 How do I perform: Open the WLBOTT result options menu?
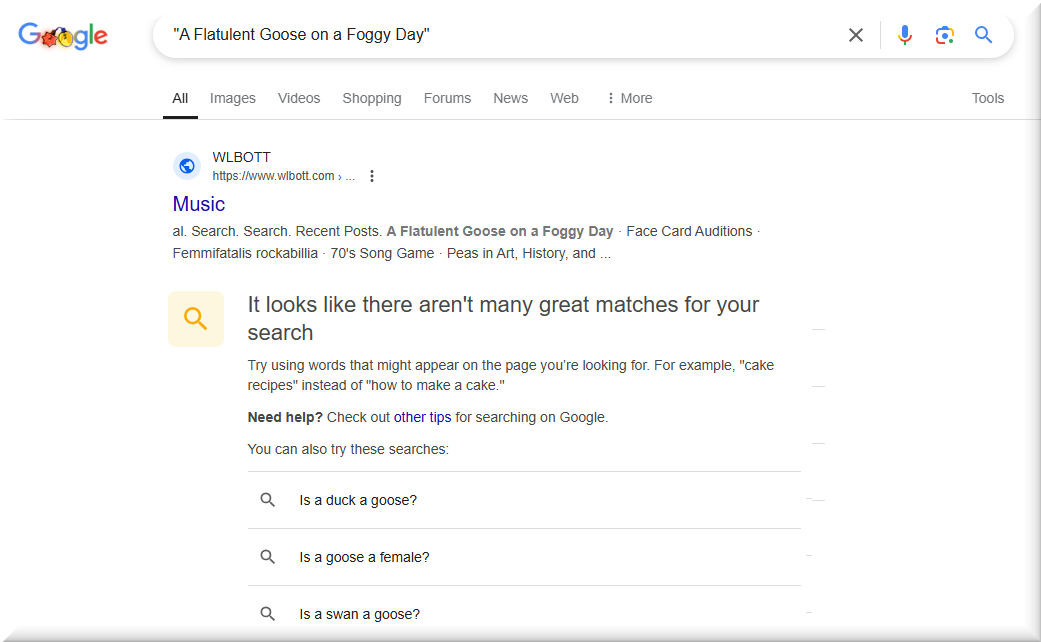[372, 176]
